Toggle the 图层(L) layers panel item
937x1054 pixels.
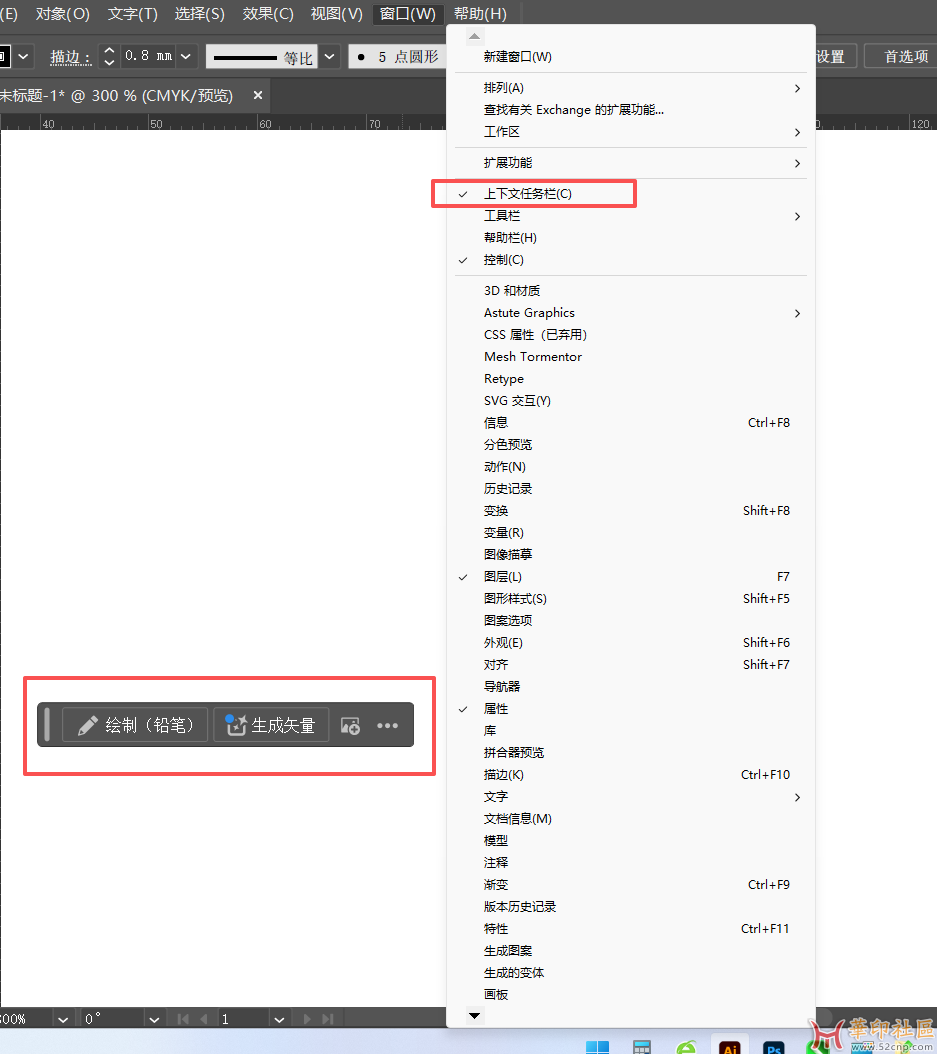click(x=503, y=577)
